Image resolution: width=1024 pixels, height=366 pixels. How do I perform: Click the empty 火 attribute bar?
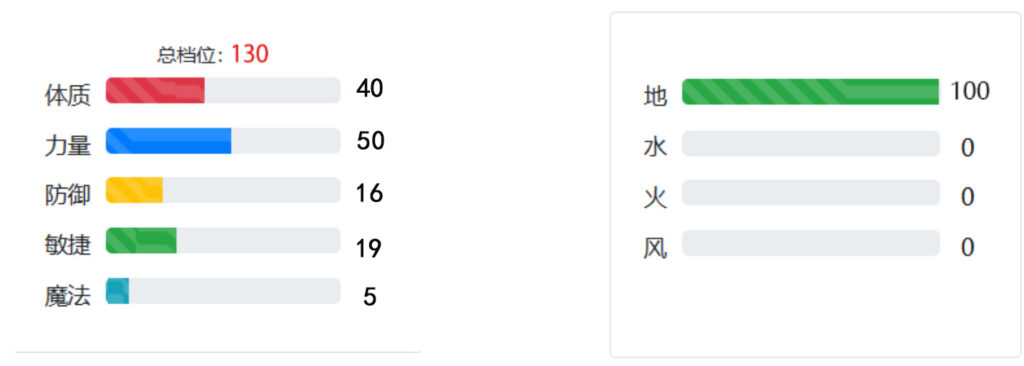point(810,193)
